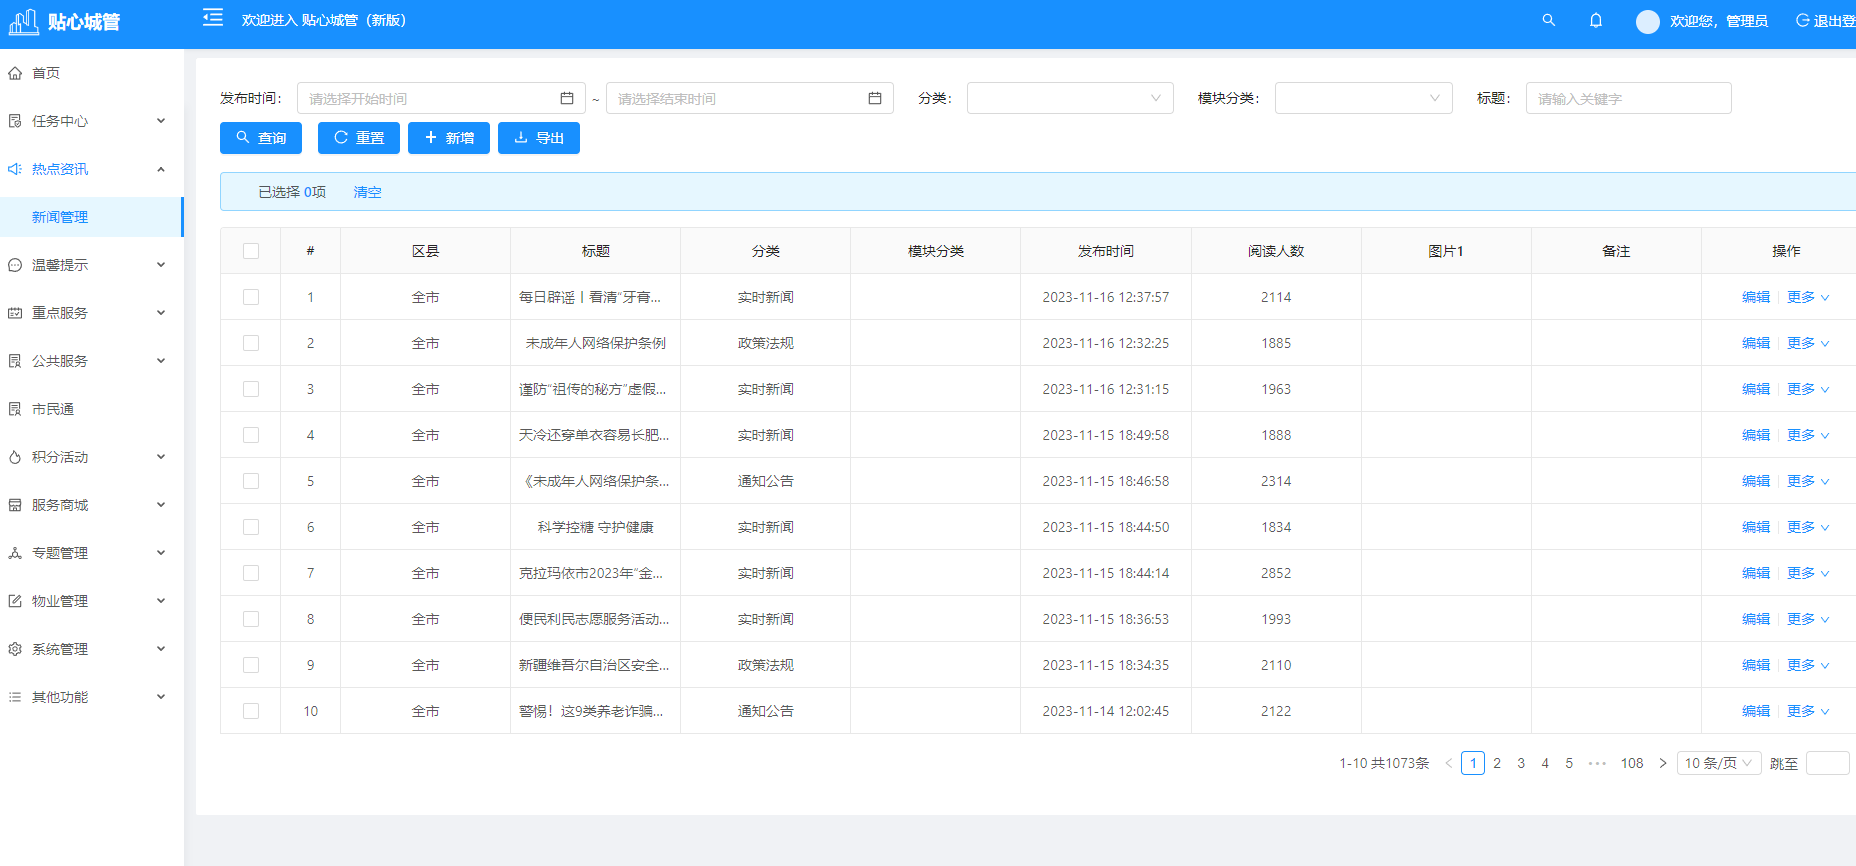Viewport: 1856px width, 866px height.
Task: Open the 市民通 menu item
Action: pyautogui.click(x=92, y=409)
